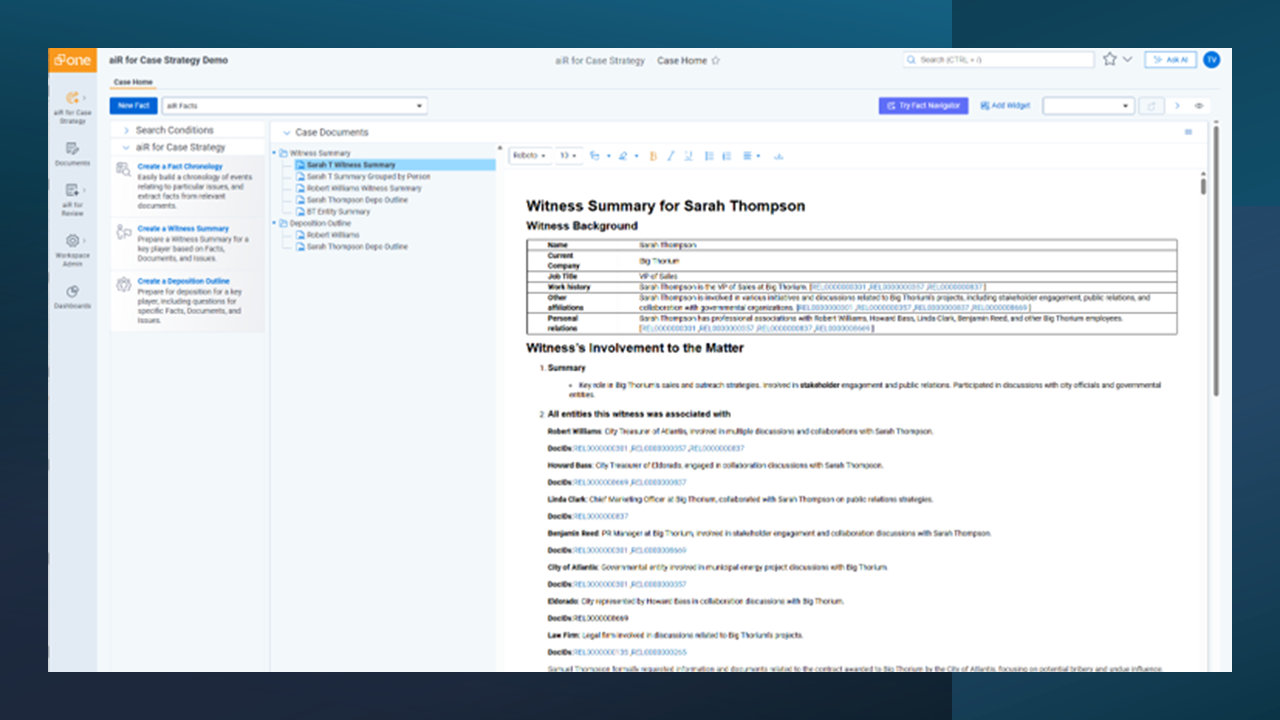The width and height of the screenshot is (1280, 720).
Task: Open the Roboto font dropdown
Action: pyautogui.click(x=529, y=156)
